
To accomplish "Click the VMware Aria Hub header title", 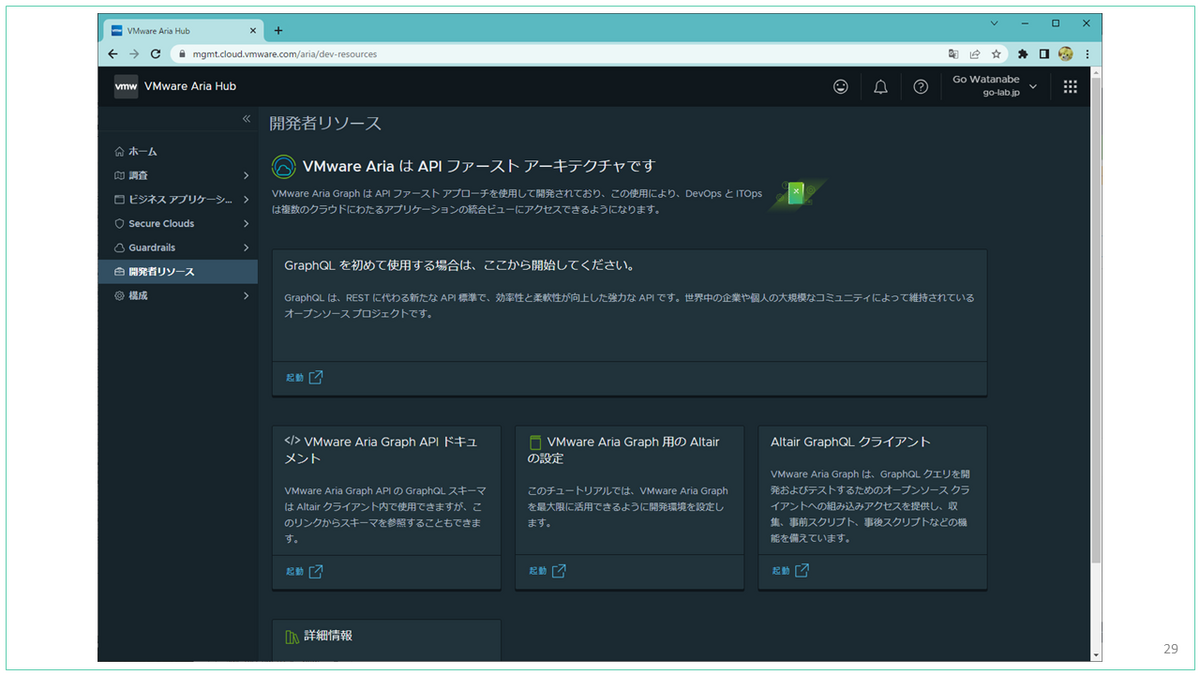I will point(190,87).
